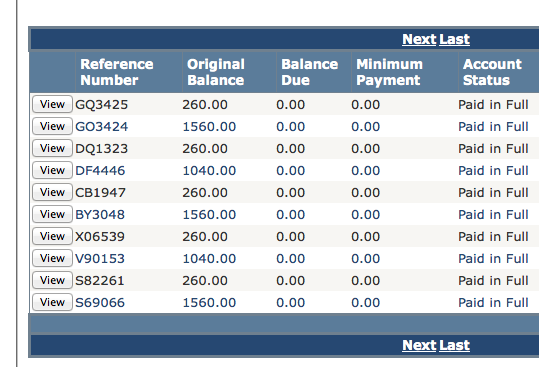Click bottom Next pagination link
Viewport: 539px width, 367px height.
coord(419,345)
